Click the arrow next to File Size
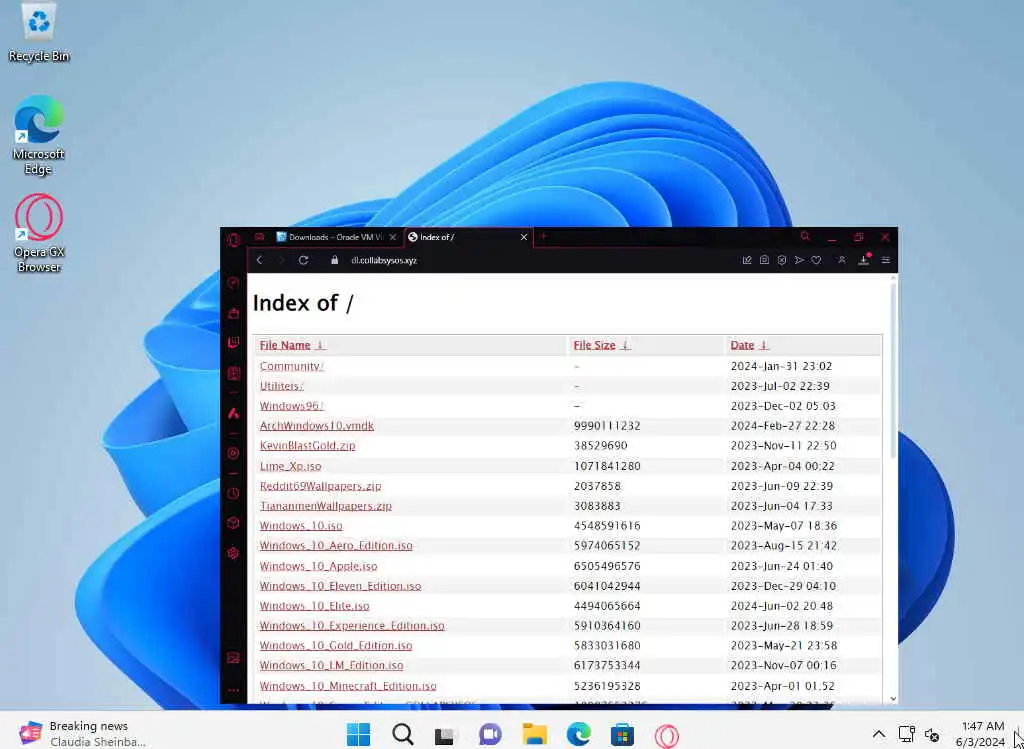The image size is (1024, 749). 626,345
